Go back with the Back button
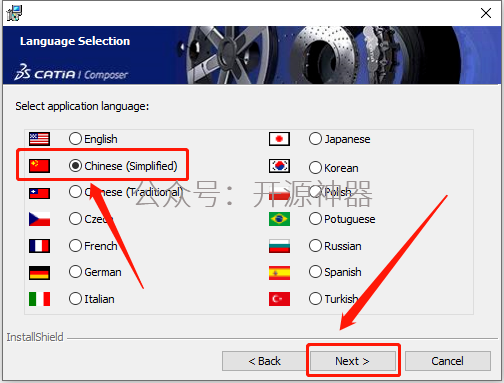 click(265, 361)
